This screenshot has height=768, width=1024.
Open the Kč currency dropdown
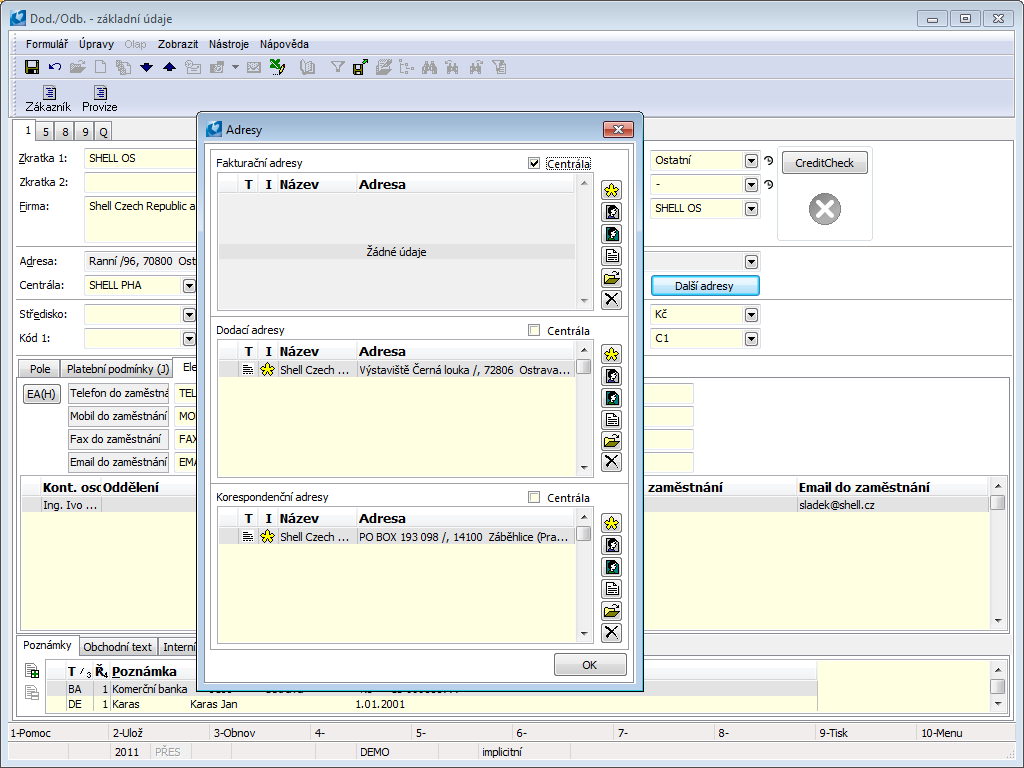click(751, 315)
